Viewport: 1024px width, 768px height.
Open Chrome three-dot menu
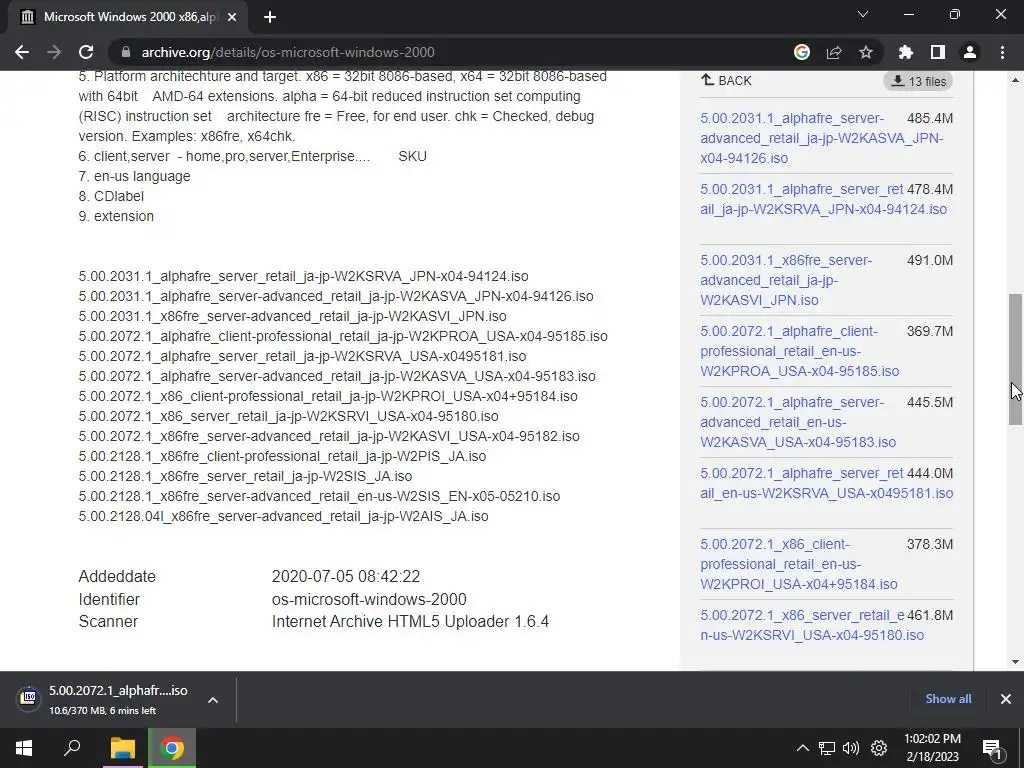point(1002,52)
